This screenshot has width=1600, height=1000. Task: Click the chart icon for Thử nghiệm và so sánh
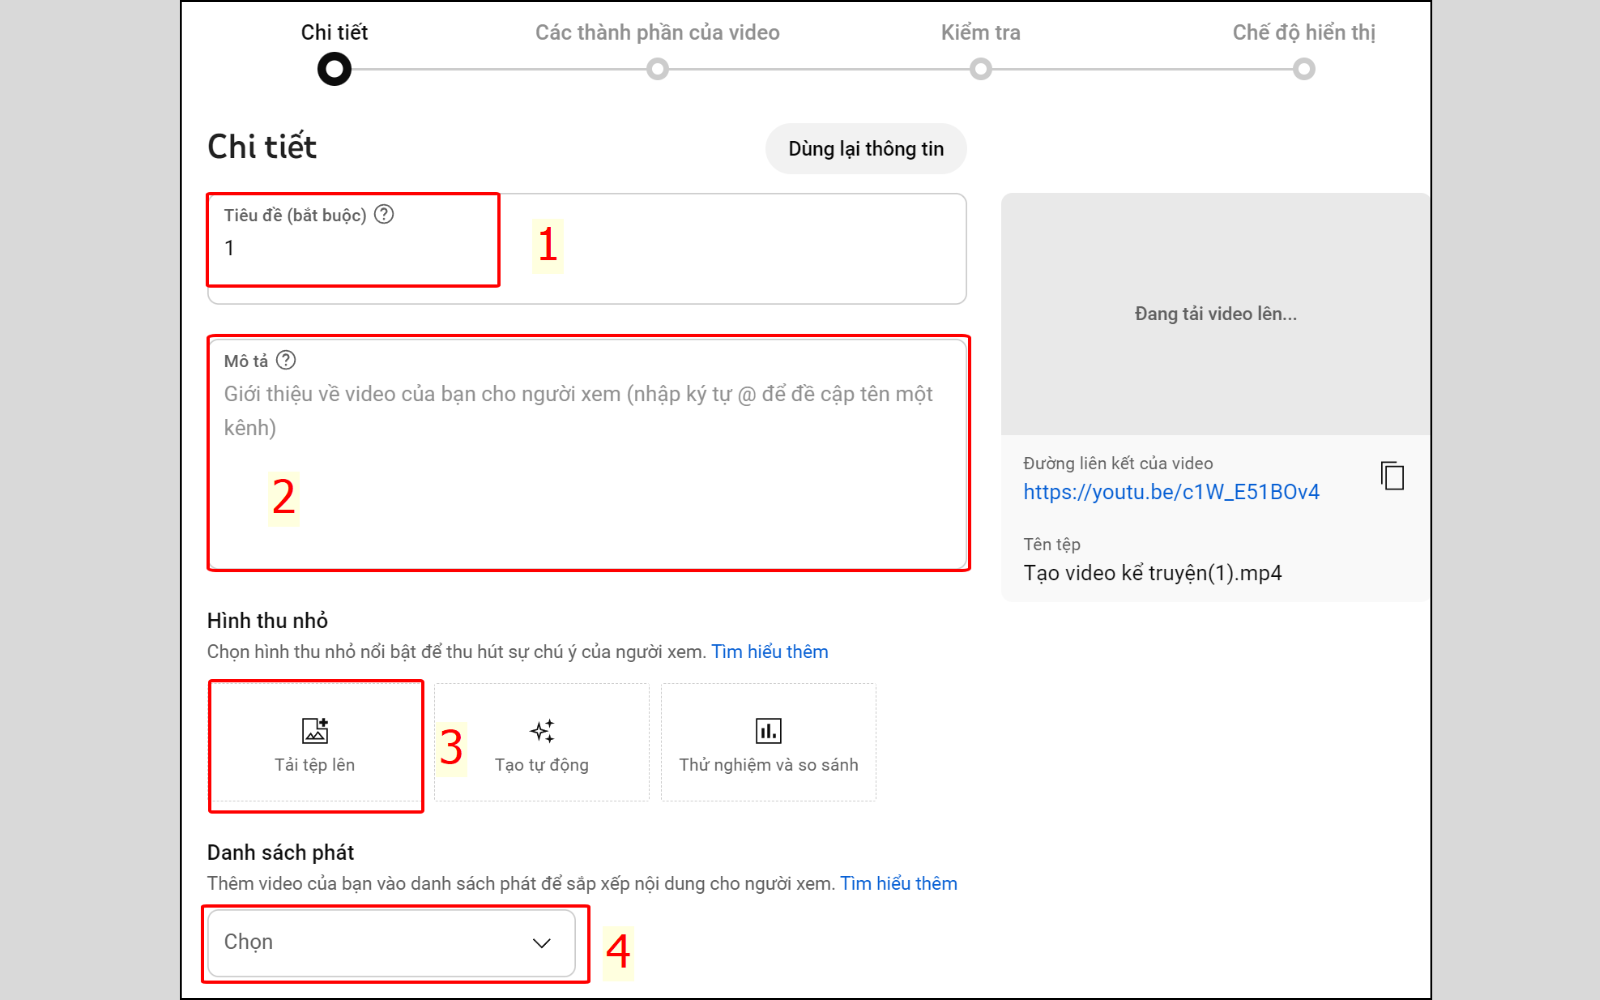point(768,731)
